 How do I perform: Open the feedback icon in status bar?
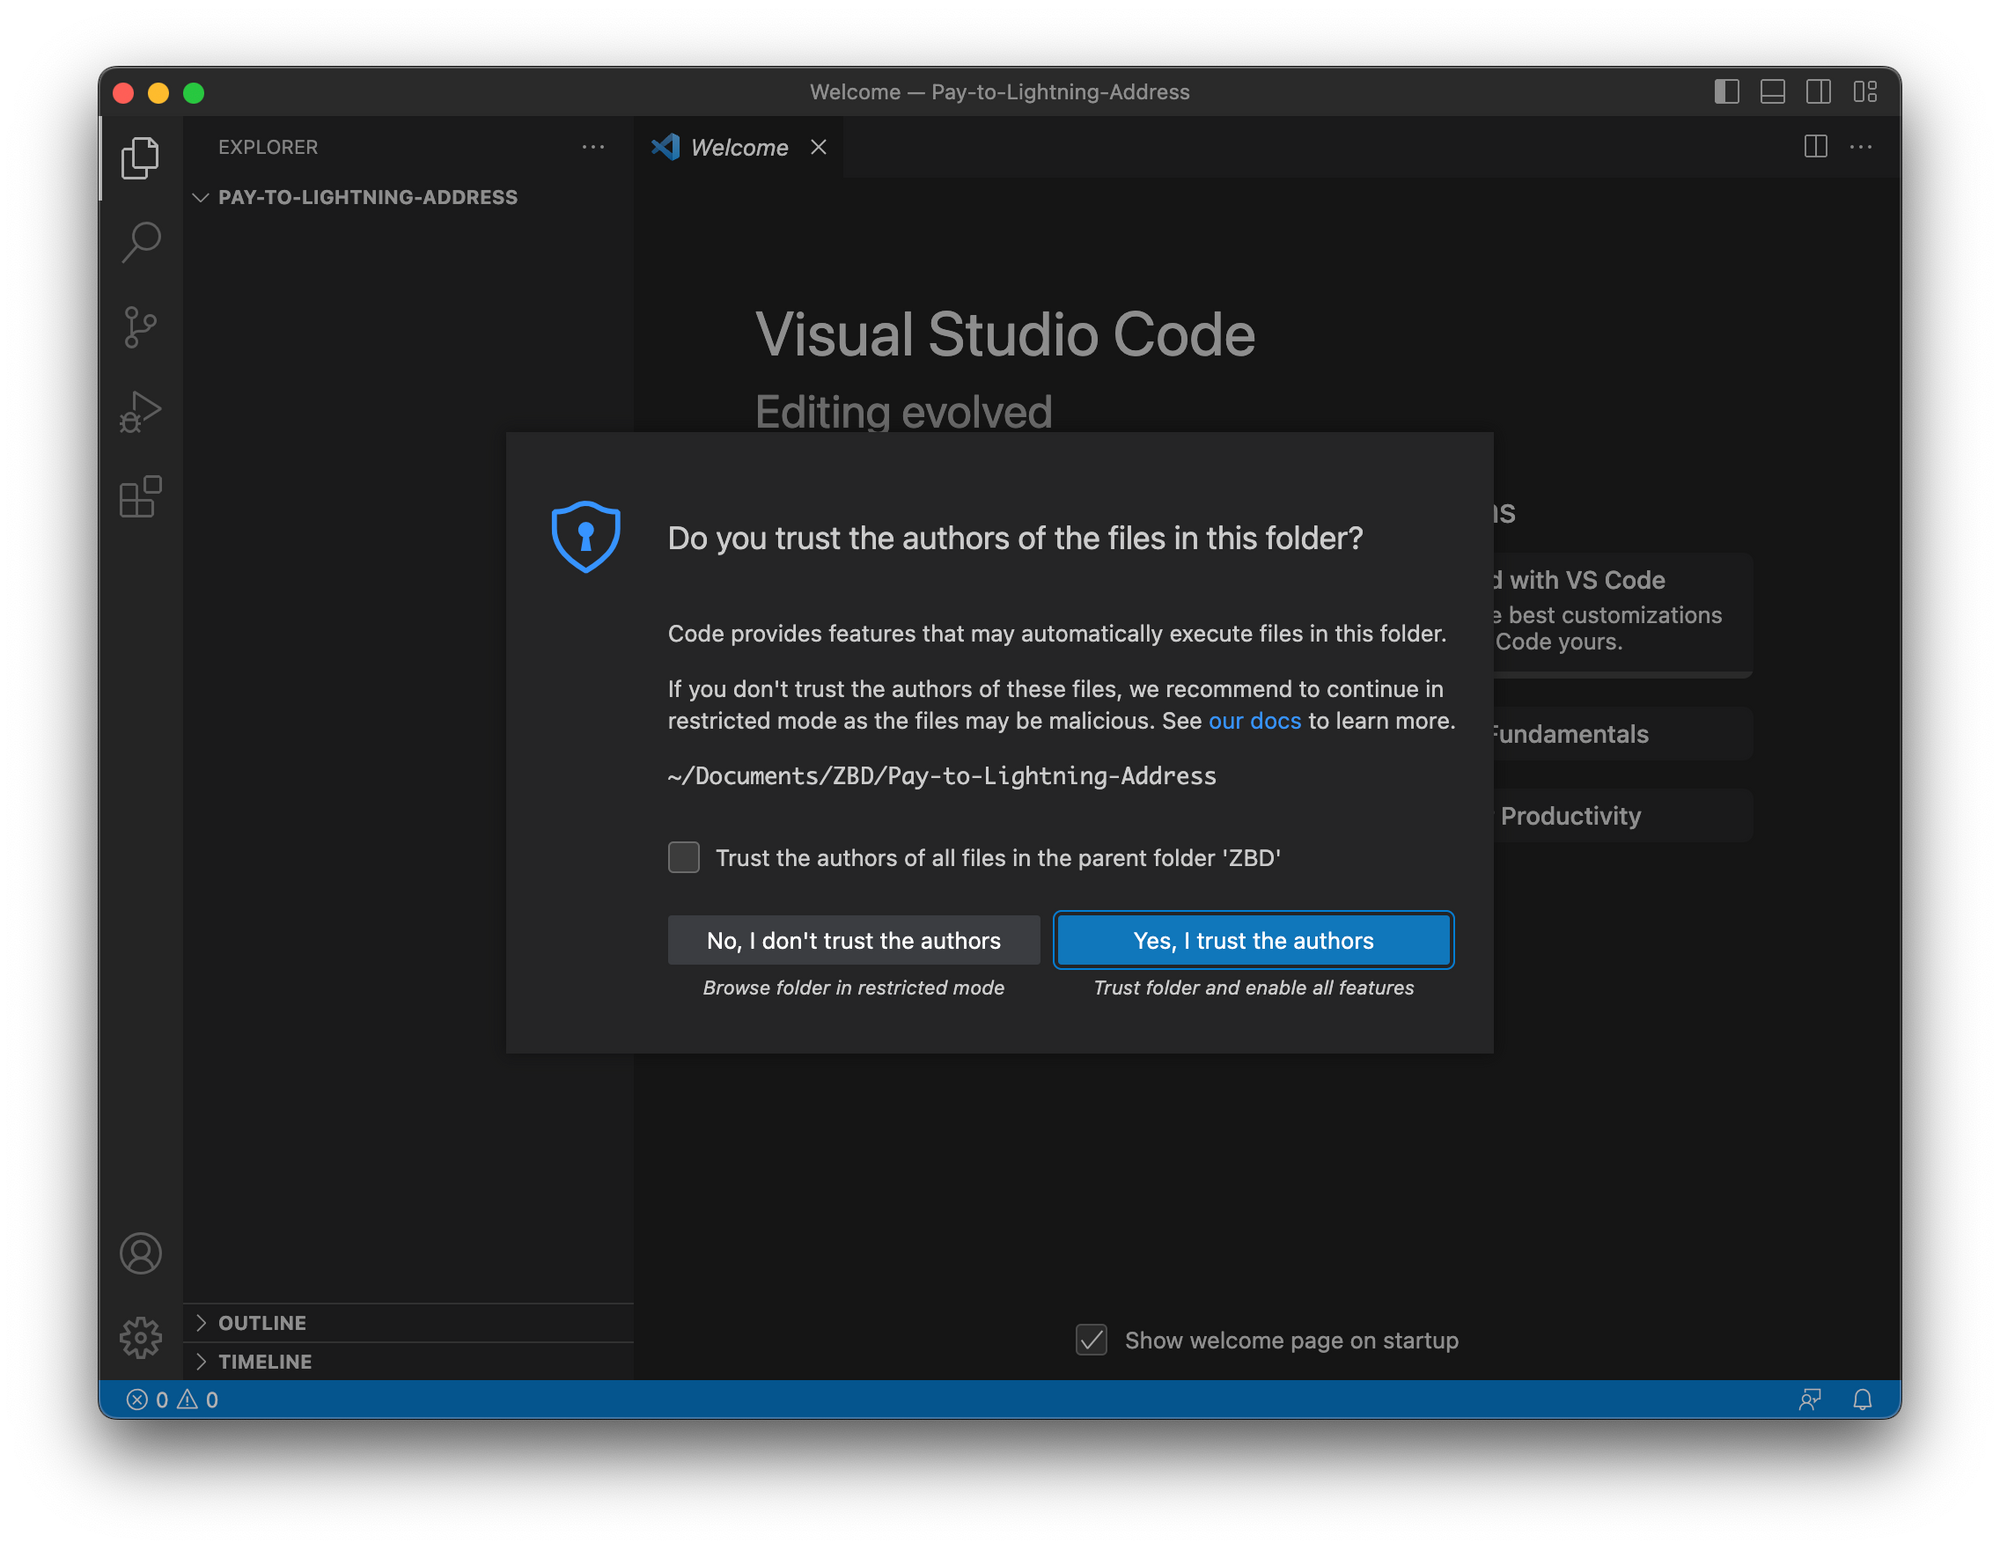[1809, 1399]
